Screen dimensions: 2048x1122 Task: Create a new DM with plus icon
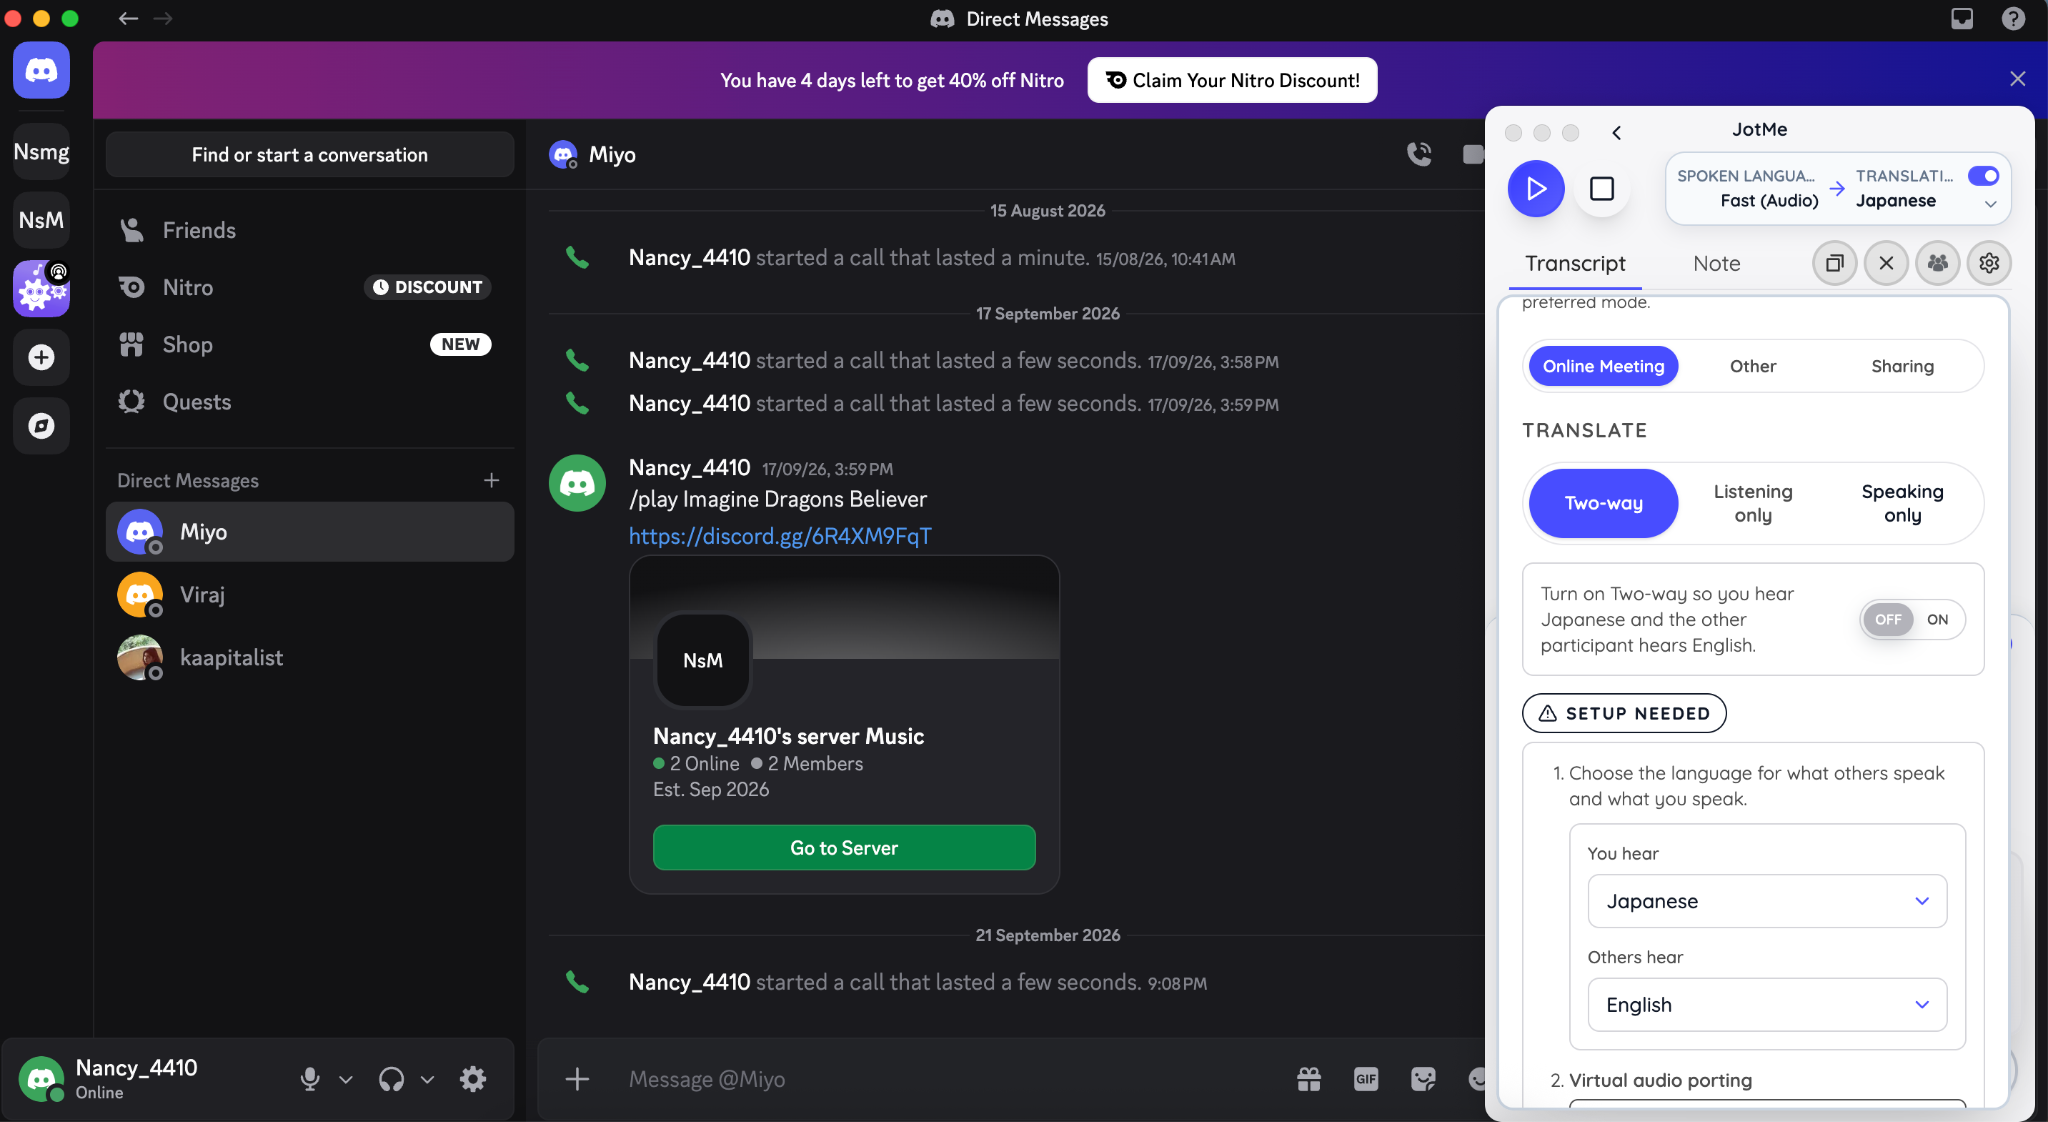tap(491, 480)
